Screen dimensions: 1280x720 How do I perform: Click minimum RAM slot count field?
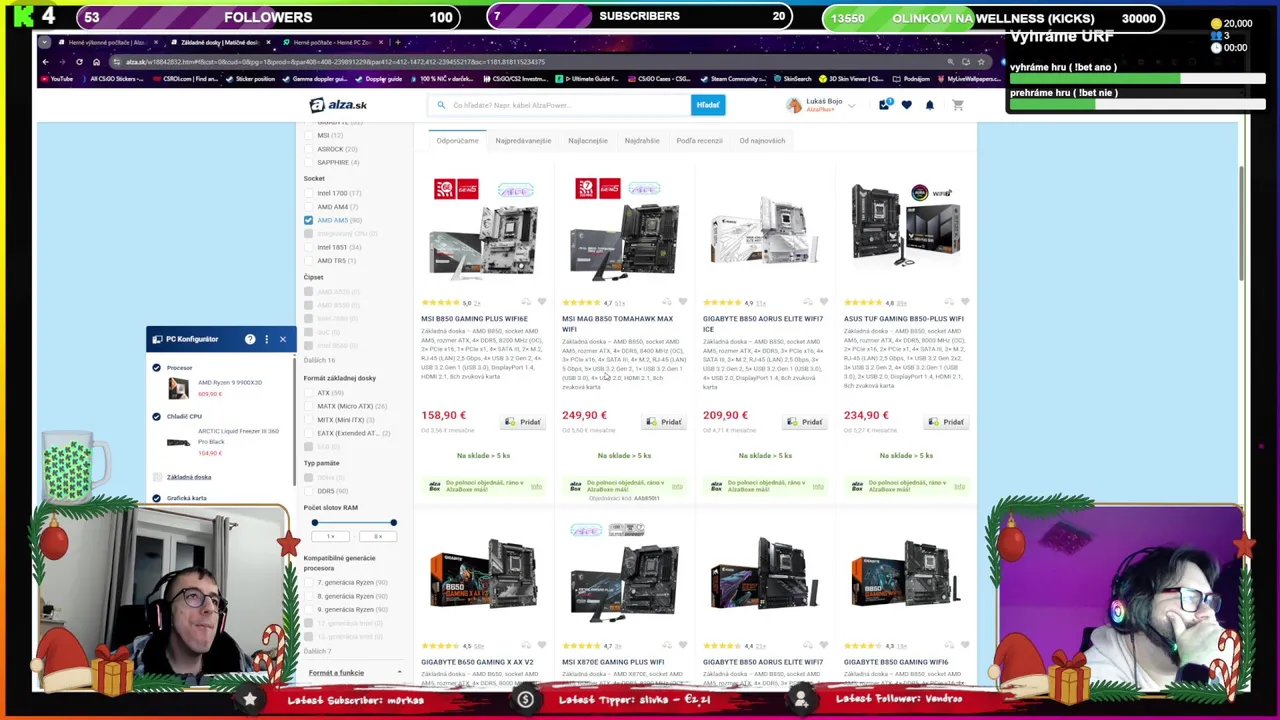tap(330, 537)
